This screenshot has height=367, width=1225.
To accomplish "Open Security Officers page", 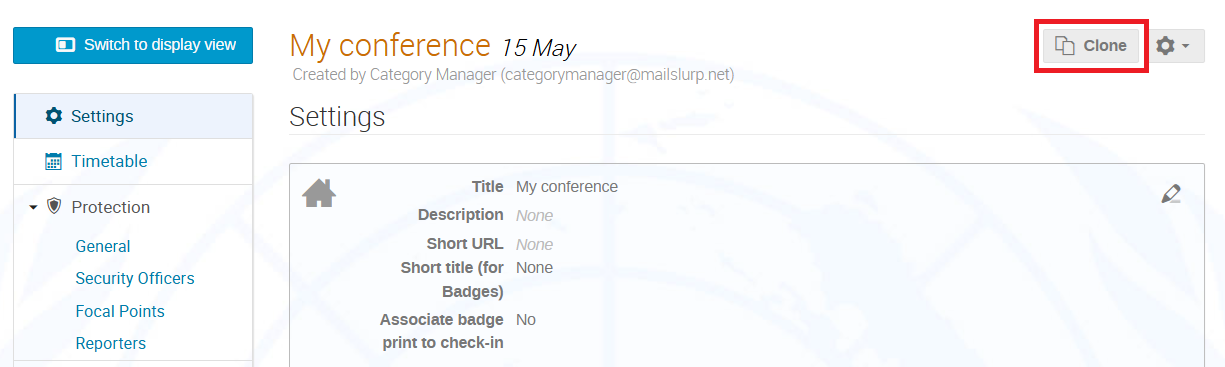I will click(x=135, y=278).
